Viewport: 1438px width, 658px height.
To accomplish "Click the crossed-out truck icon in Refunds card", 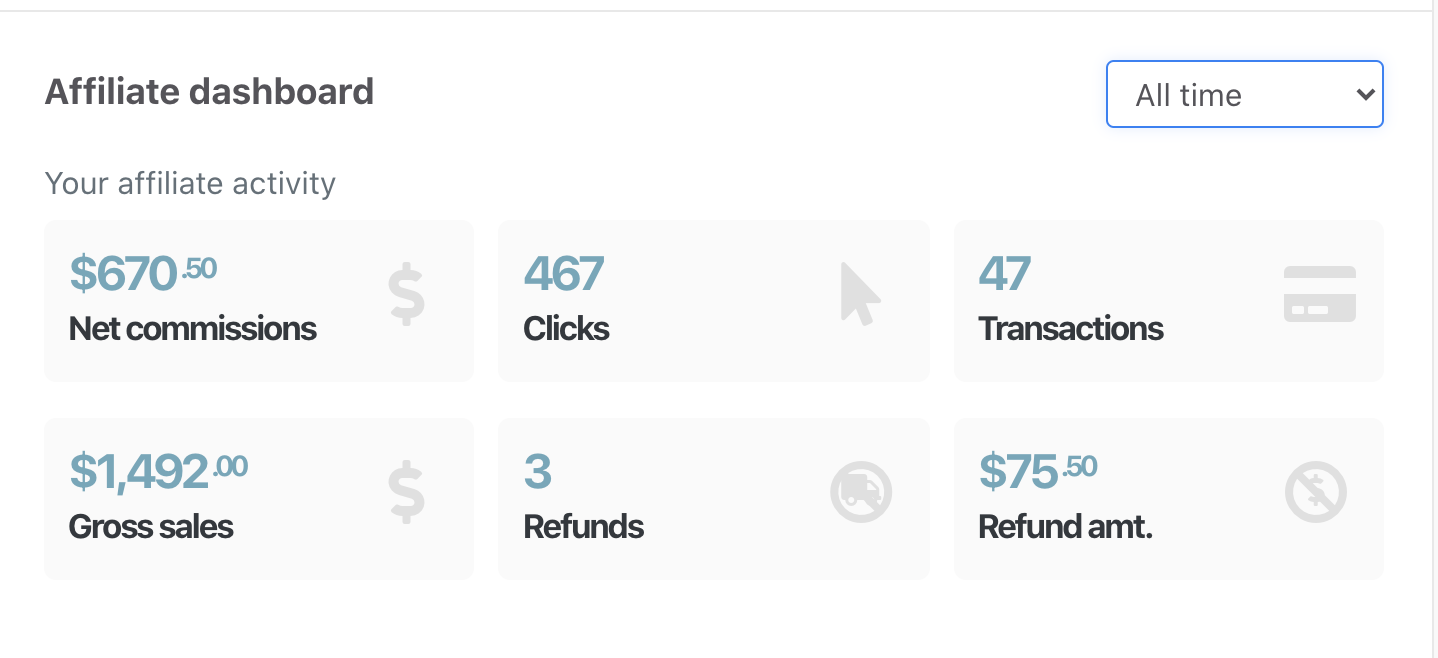I will tap(861, 492).
